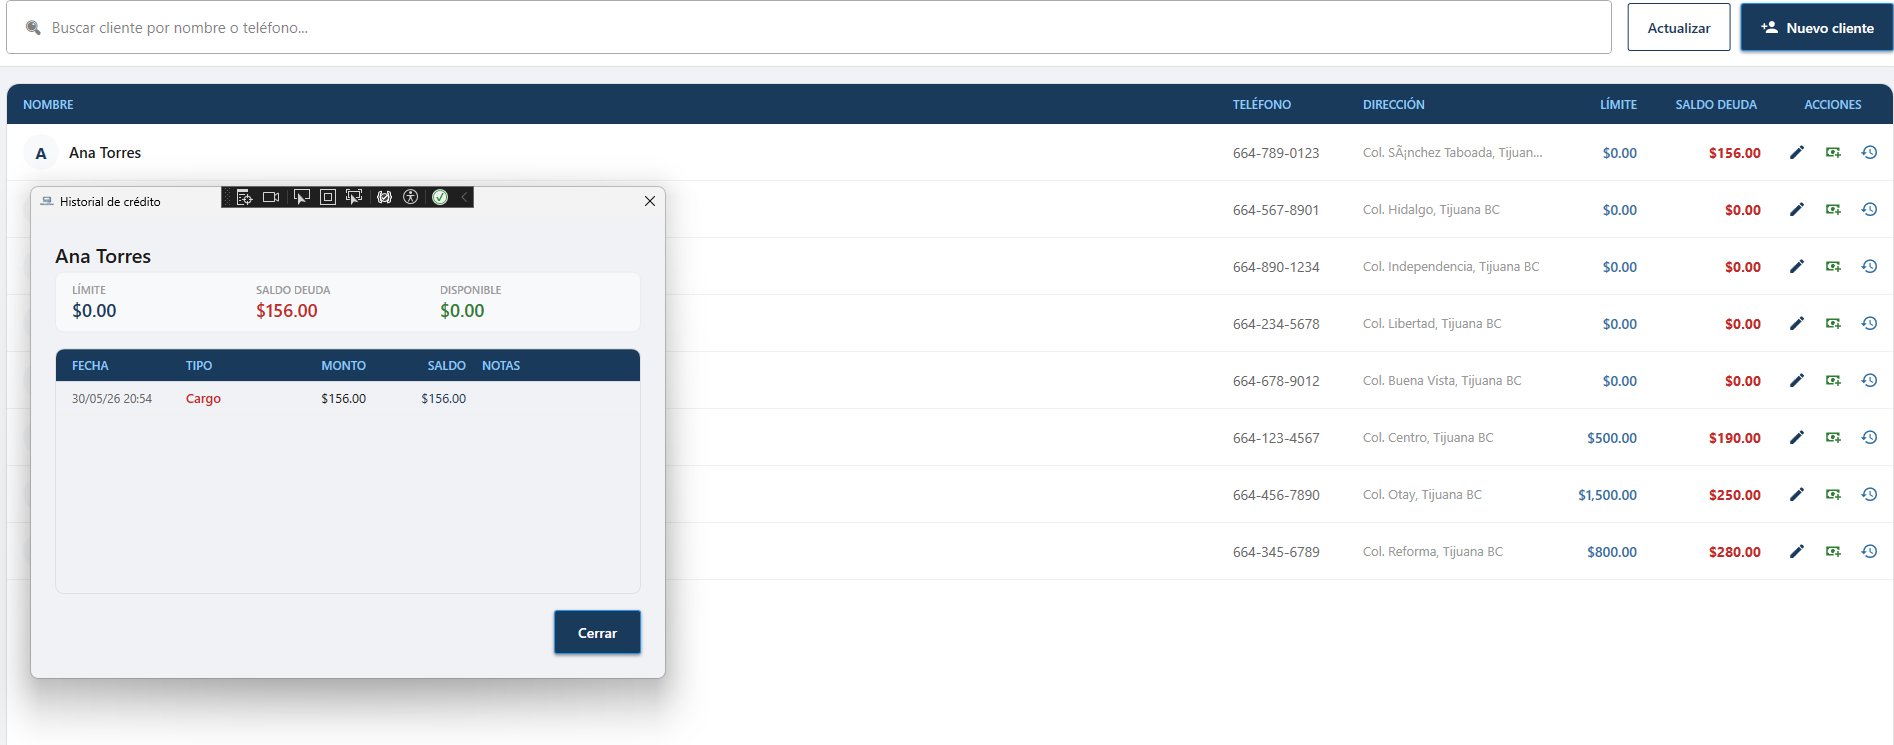This screenshot has width=1894, height=745.
Task: Open history for client 664-345-6789
Action: point(1869,552)
